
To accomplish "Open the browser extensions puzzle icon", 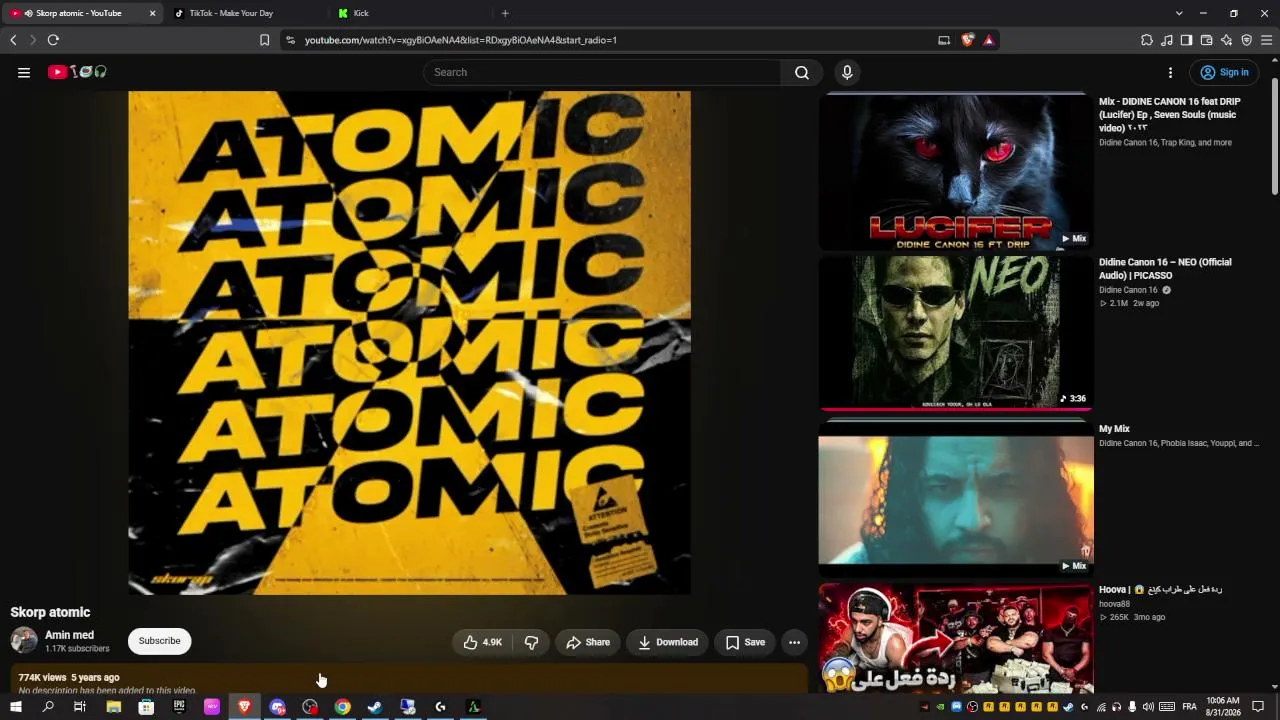I will pyautogui.click(x=1147, y=40).
